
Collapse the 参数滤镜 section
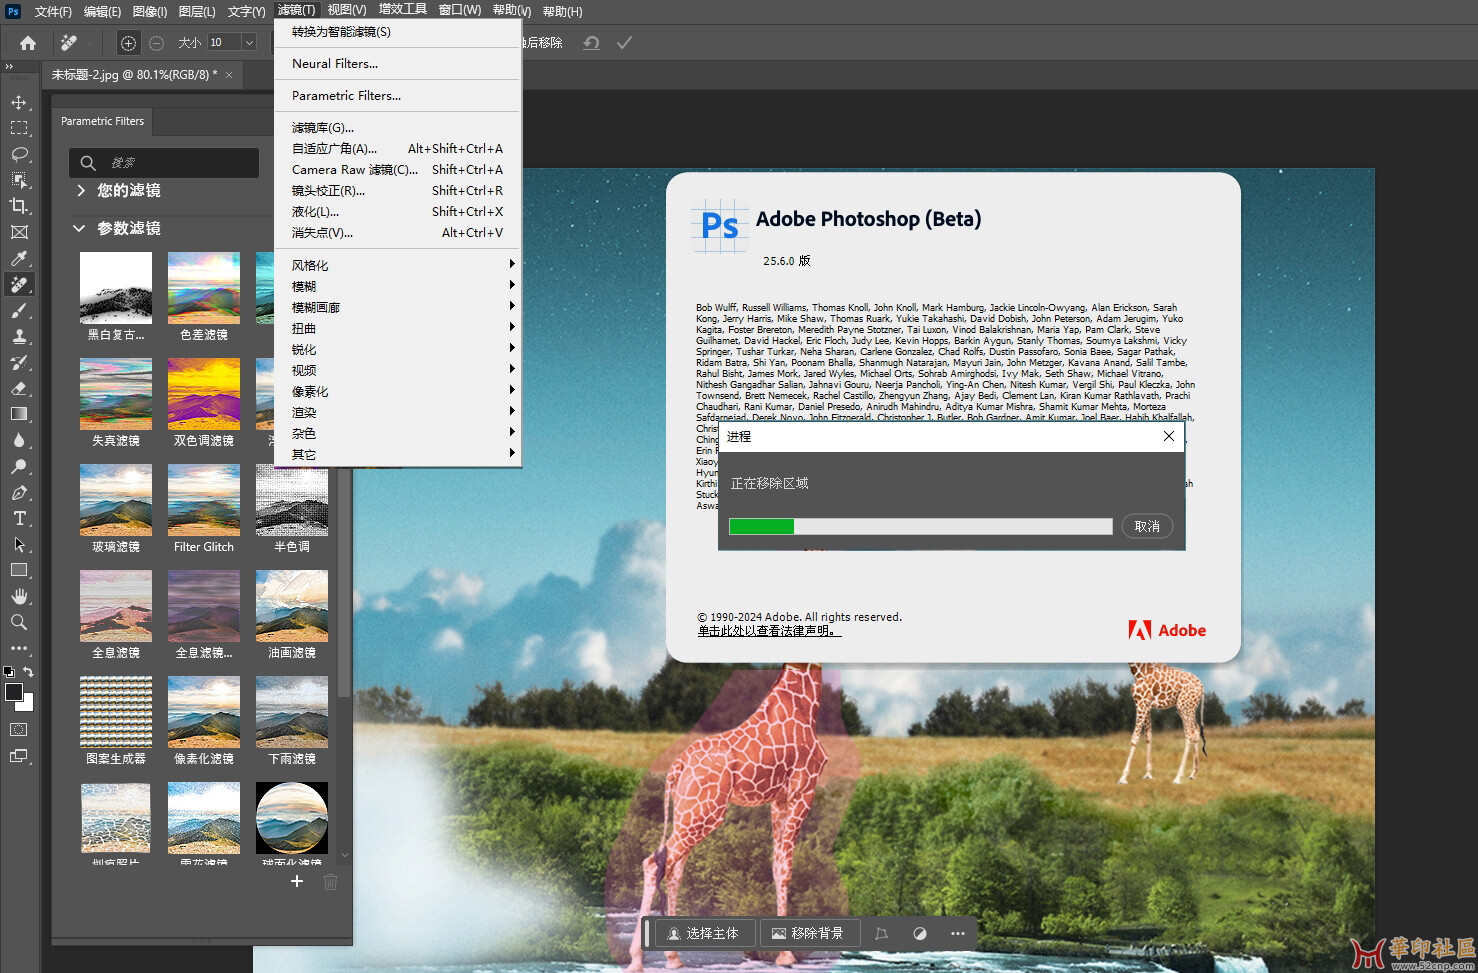tap(79, 228)
